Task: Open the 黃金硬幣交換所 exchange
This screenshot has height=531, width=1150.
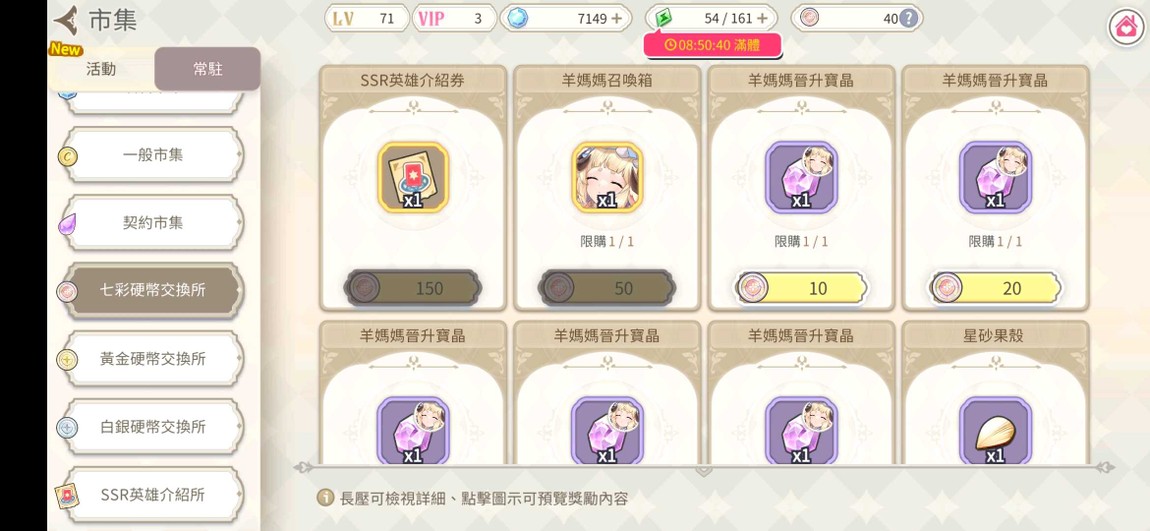Action: (x=153, y=359)
